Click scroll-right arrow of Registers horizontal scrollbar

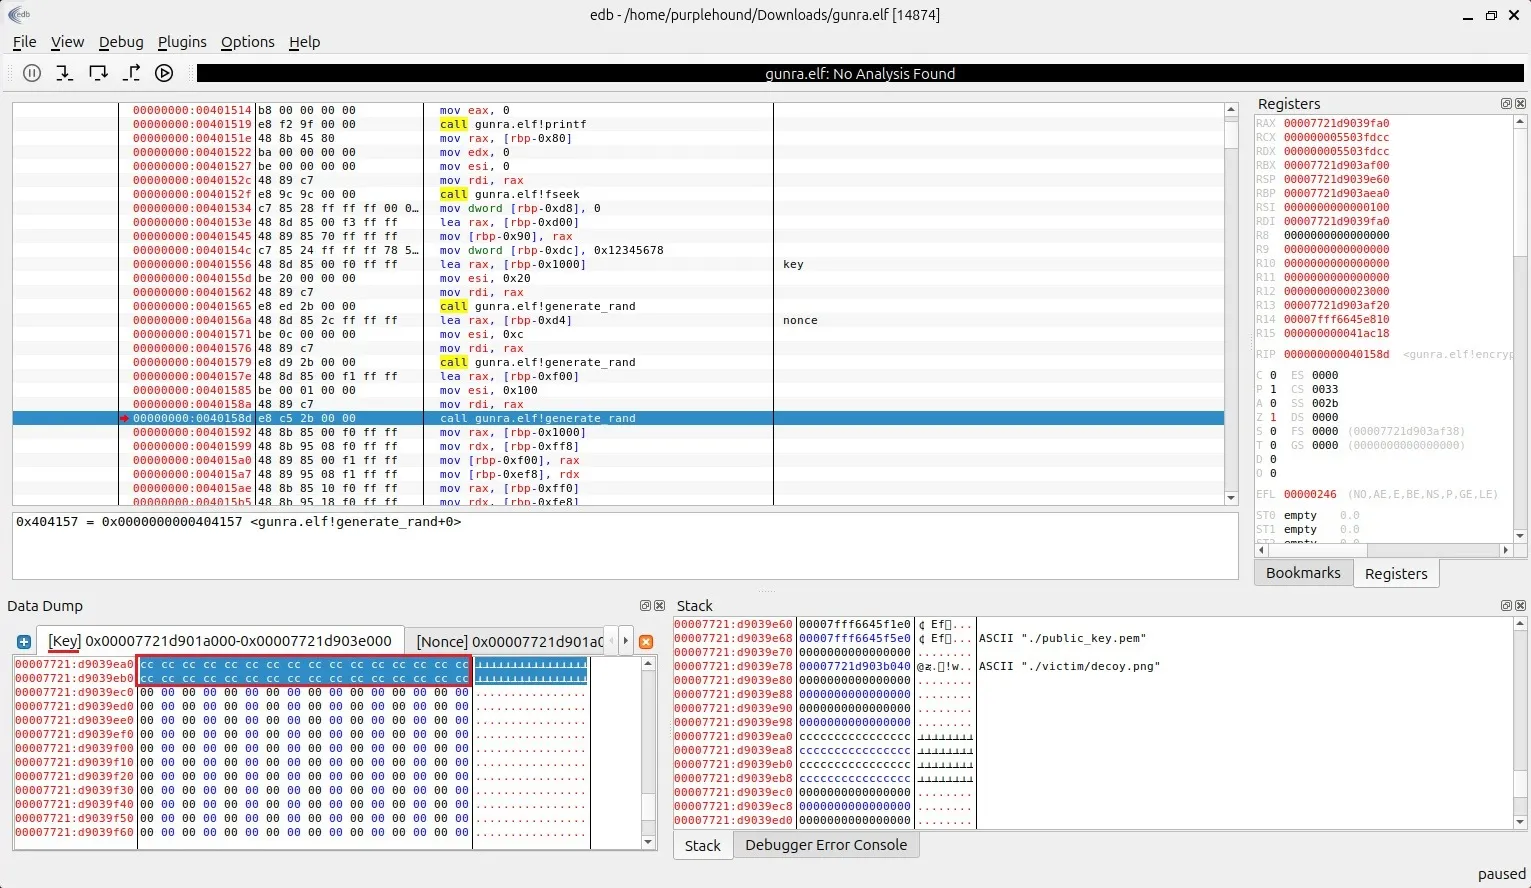[x=1506, y=550]
